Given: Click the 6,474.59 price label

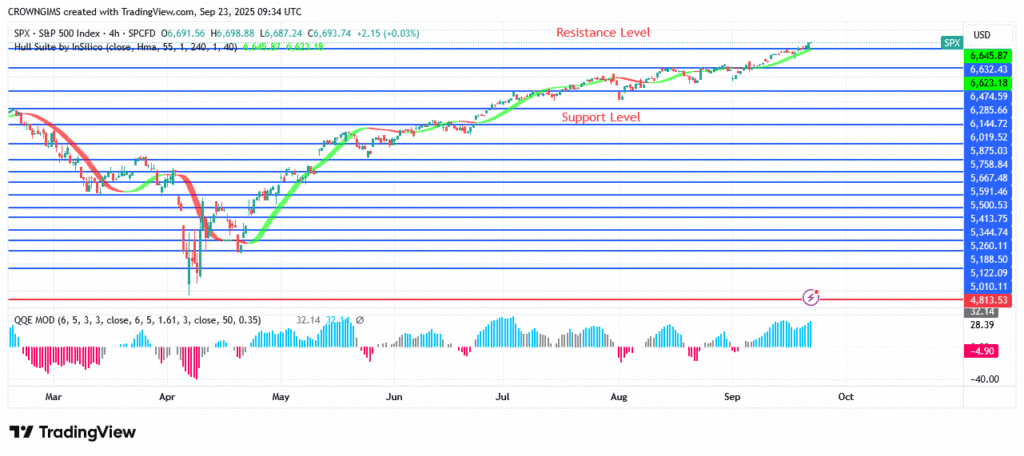Looking at the screenshot, I should [x=989, y=96].
